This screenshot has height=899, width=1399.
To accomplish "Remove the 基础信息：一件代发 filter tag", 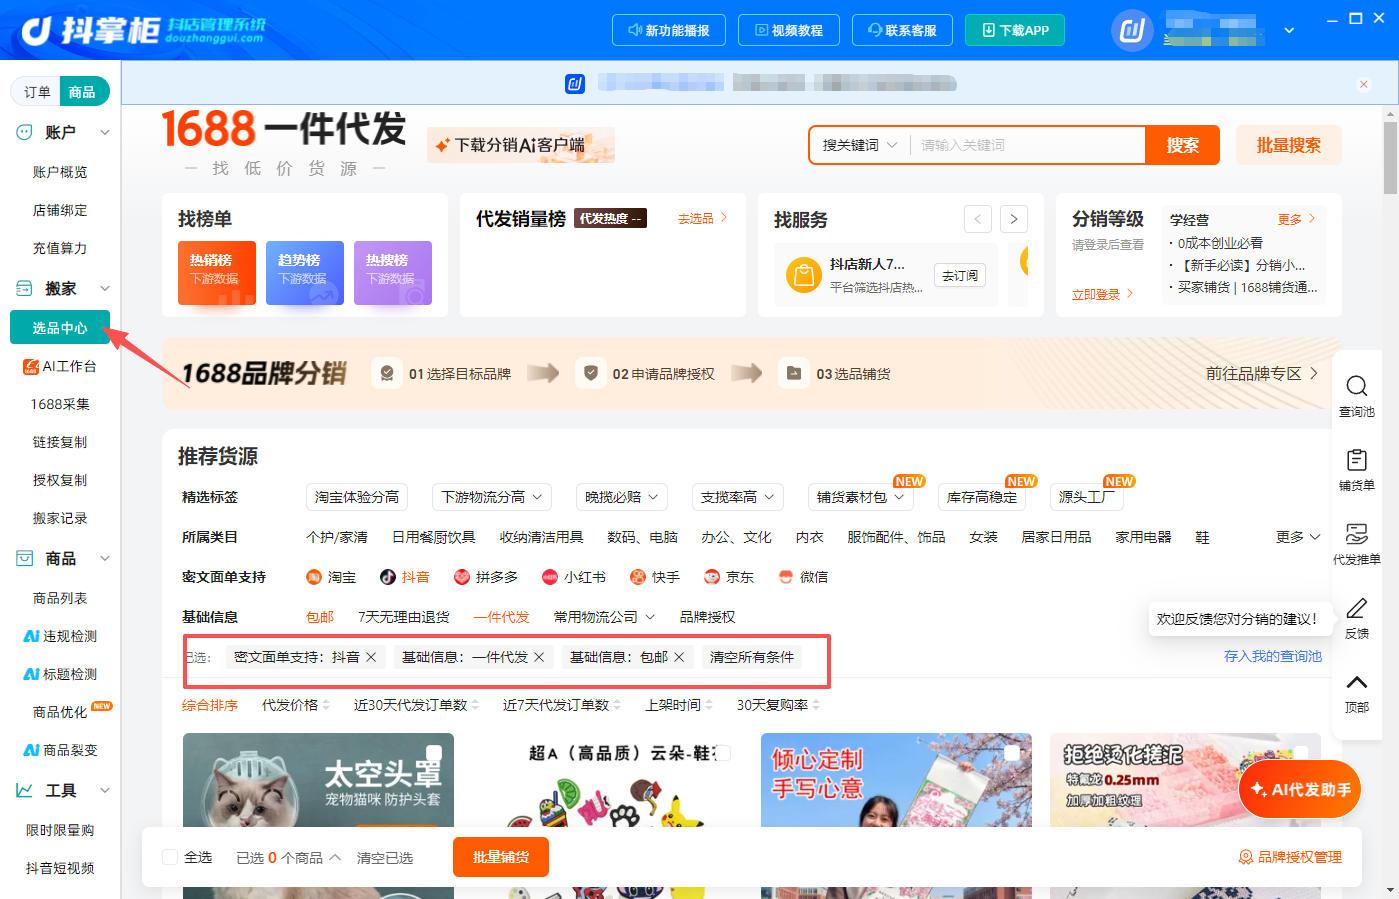I will (539, 657).
